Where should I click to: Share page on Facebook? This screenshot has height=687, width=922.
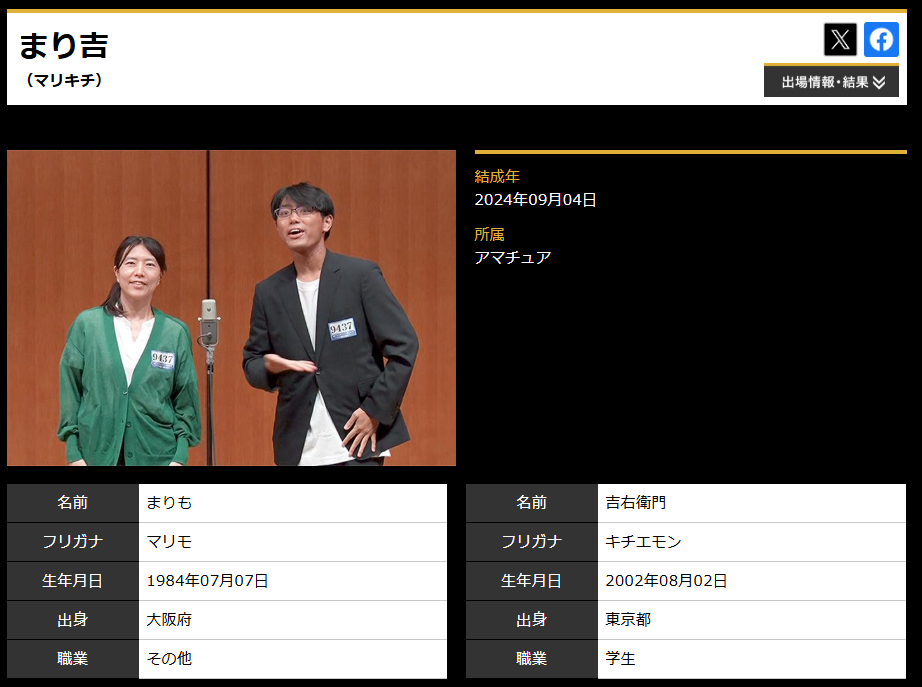(881, 40)
